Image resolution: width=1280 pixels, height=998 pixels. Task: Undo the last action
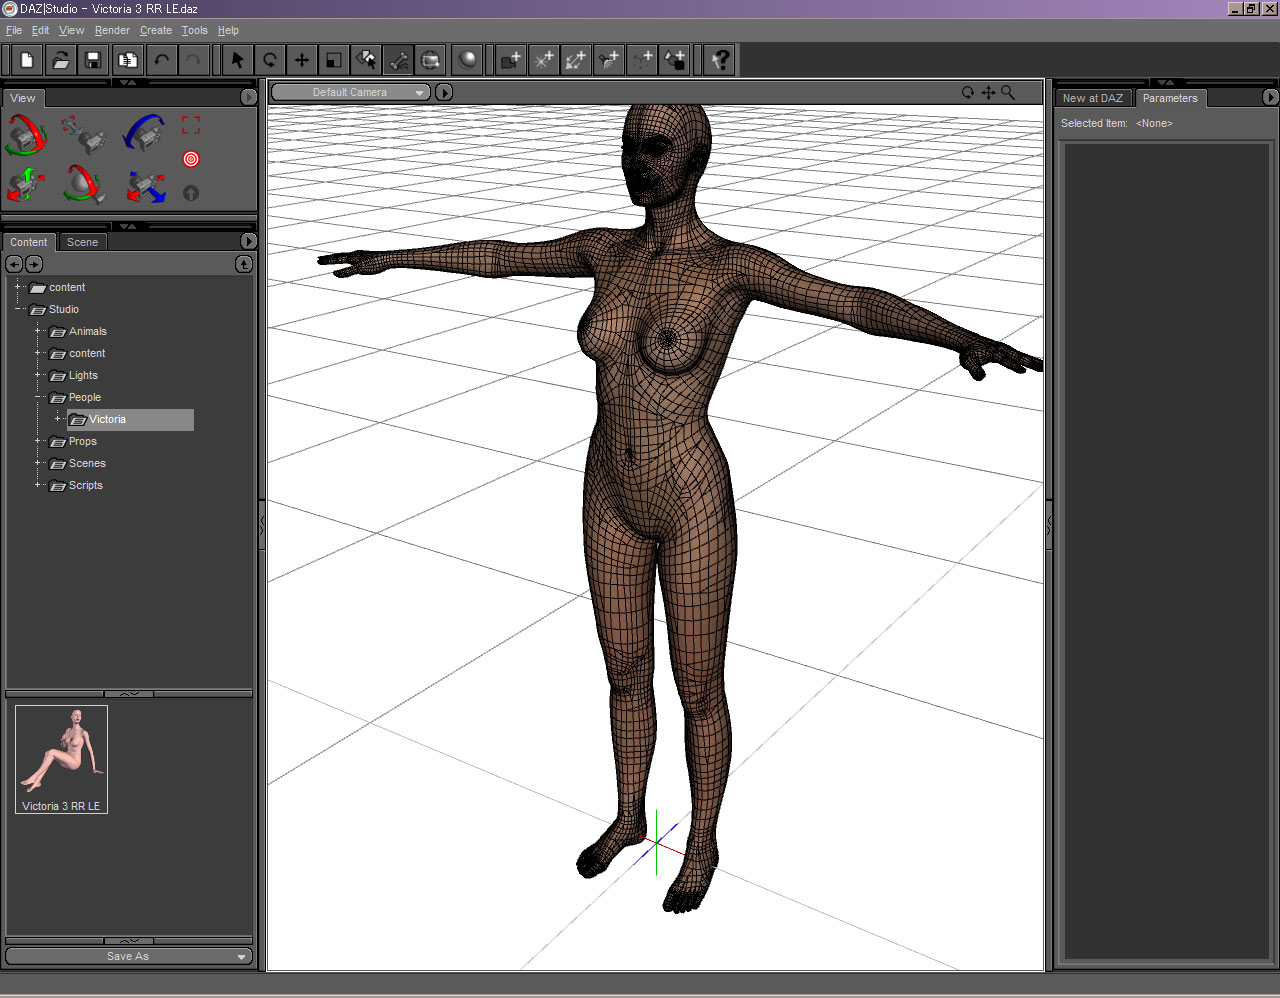[161, 60]
